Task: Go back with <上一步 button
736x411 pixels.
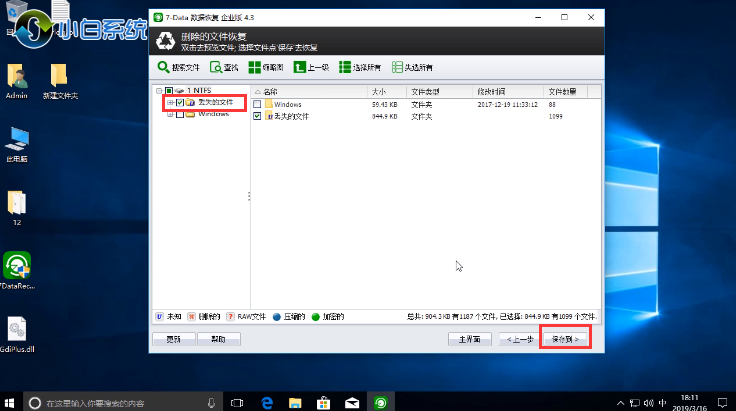Action: pyautogui.click(x=520, y=339)
